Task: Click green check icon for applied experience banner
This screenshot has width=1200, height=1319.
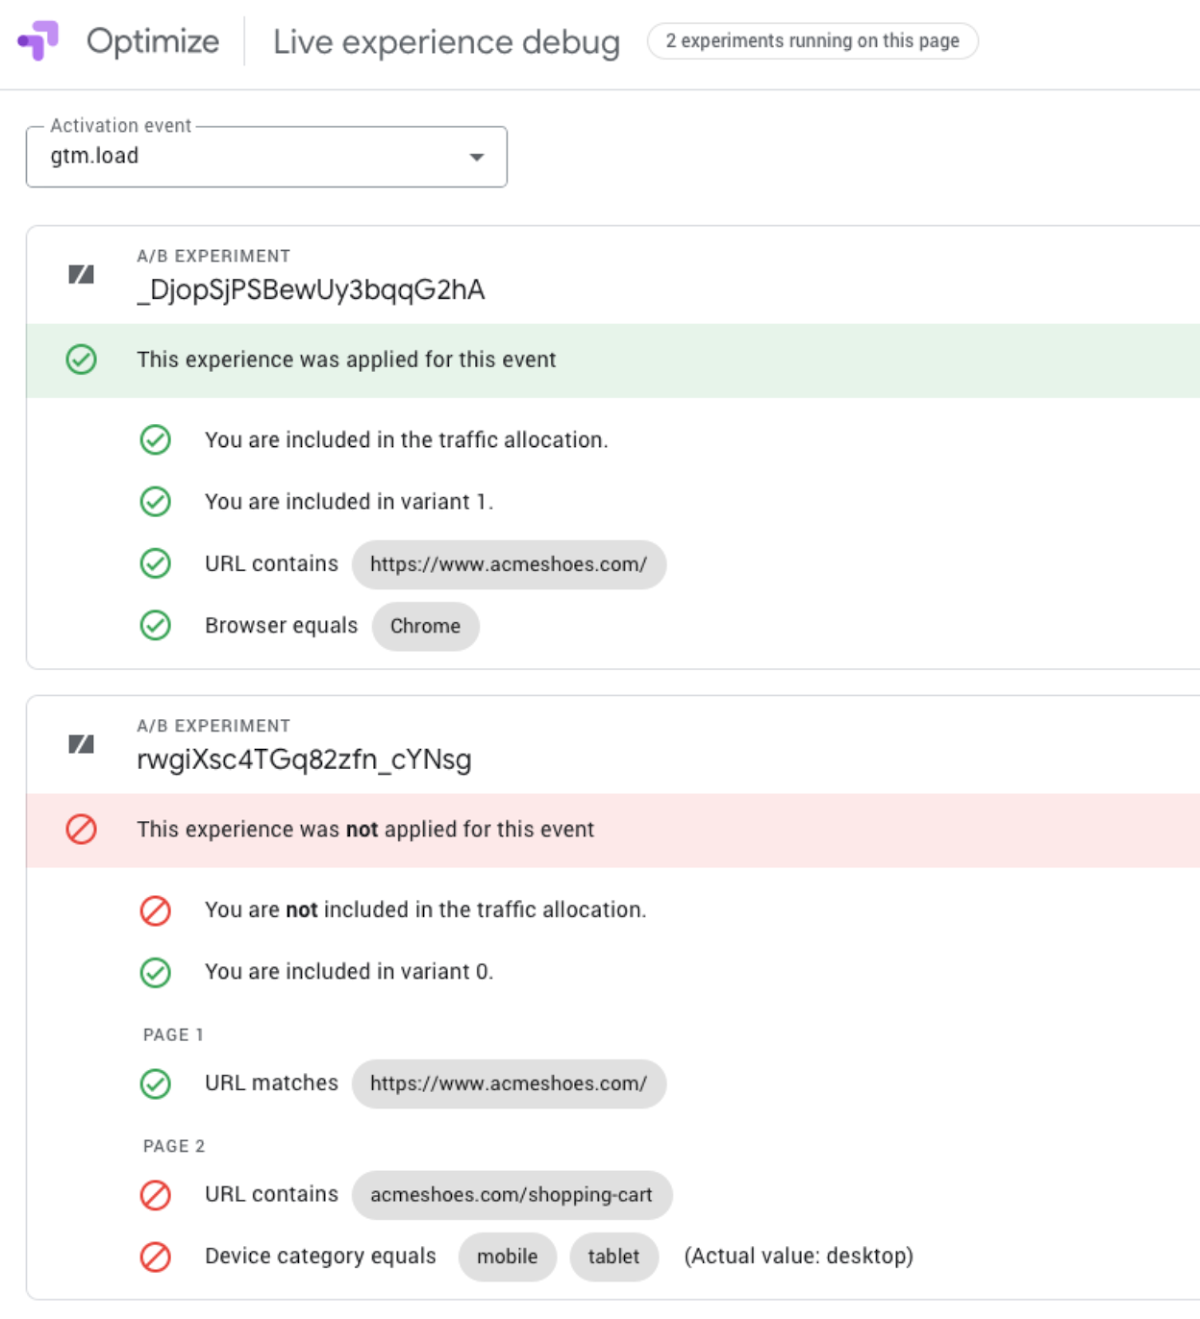Action: (x=81, y=359)
